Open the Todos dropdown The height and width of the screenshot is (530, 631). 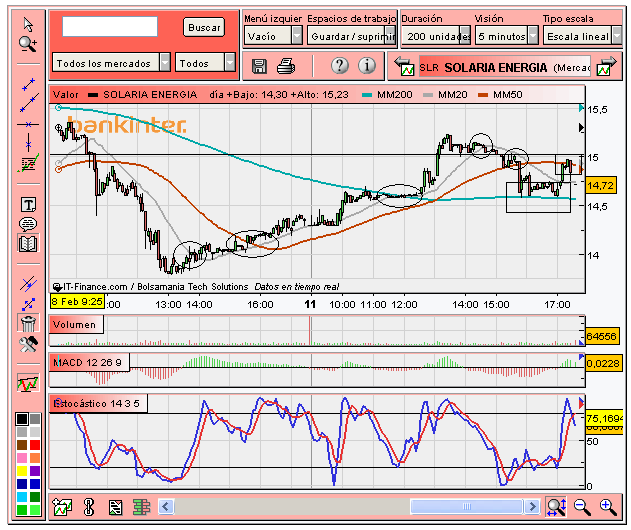(x=205, y=63)
